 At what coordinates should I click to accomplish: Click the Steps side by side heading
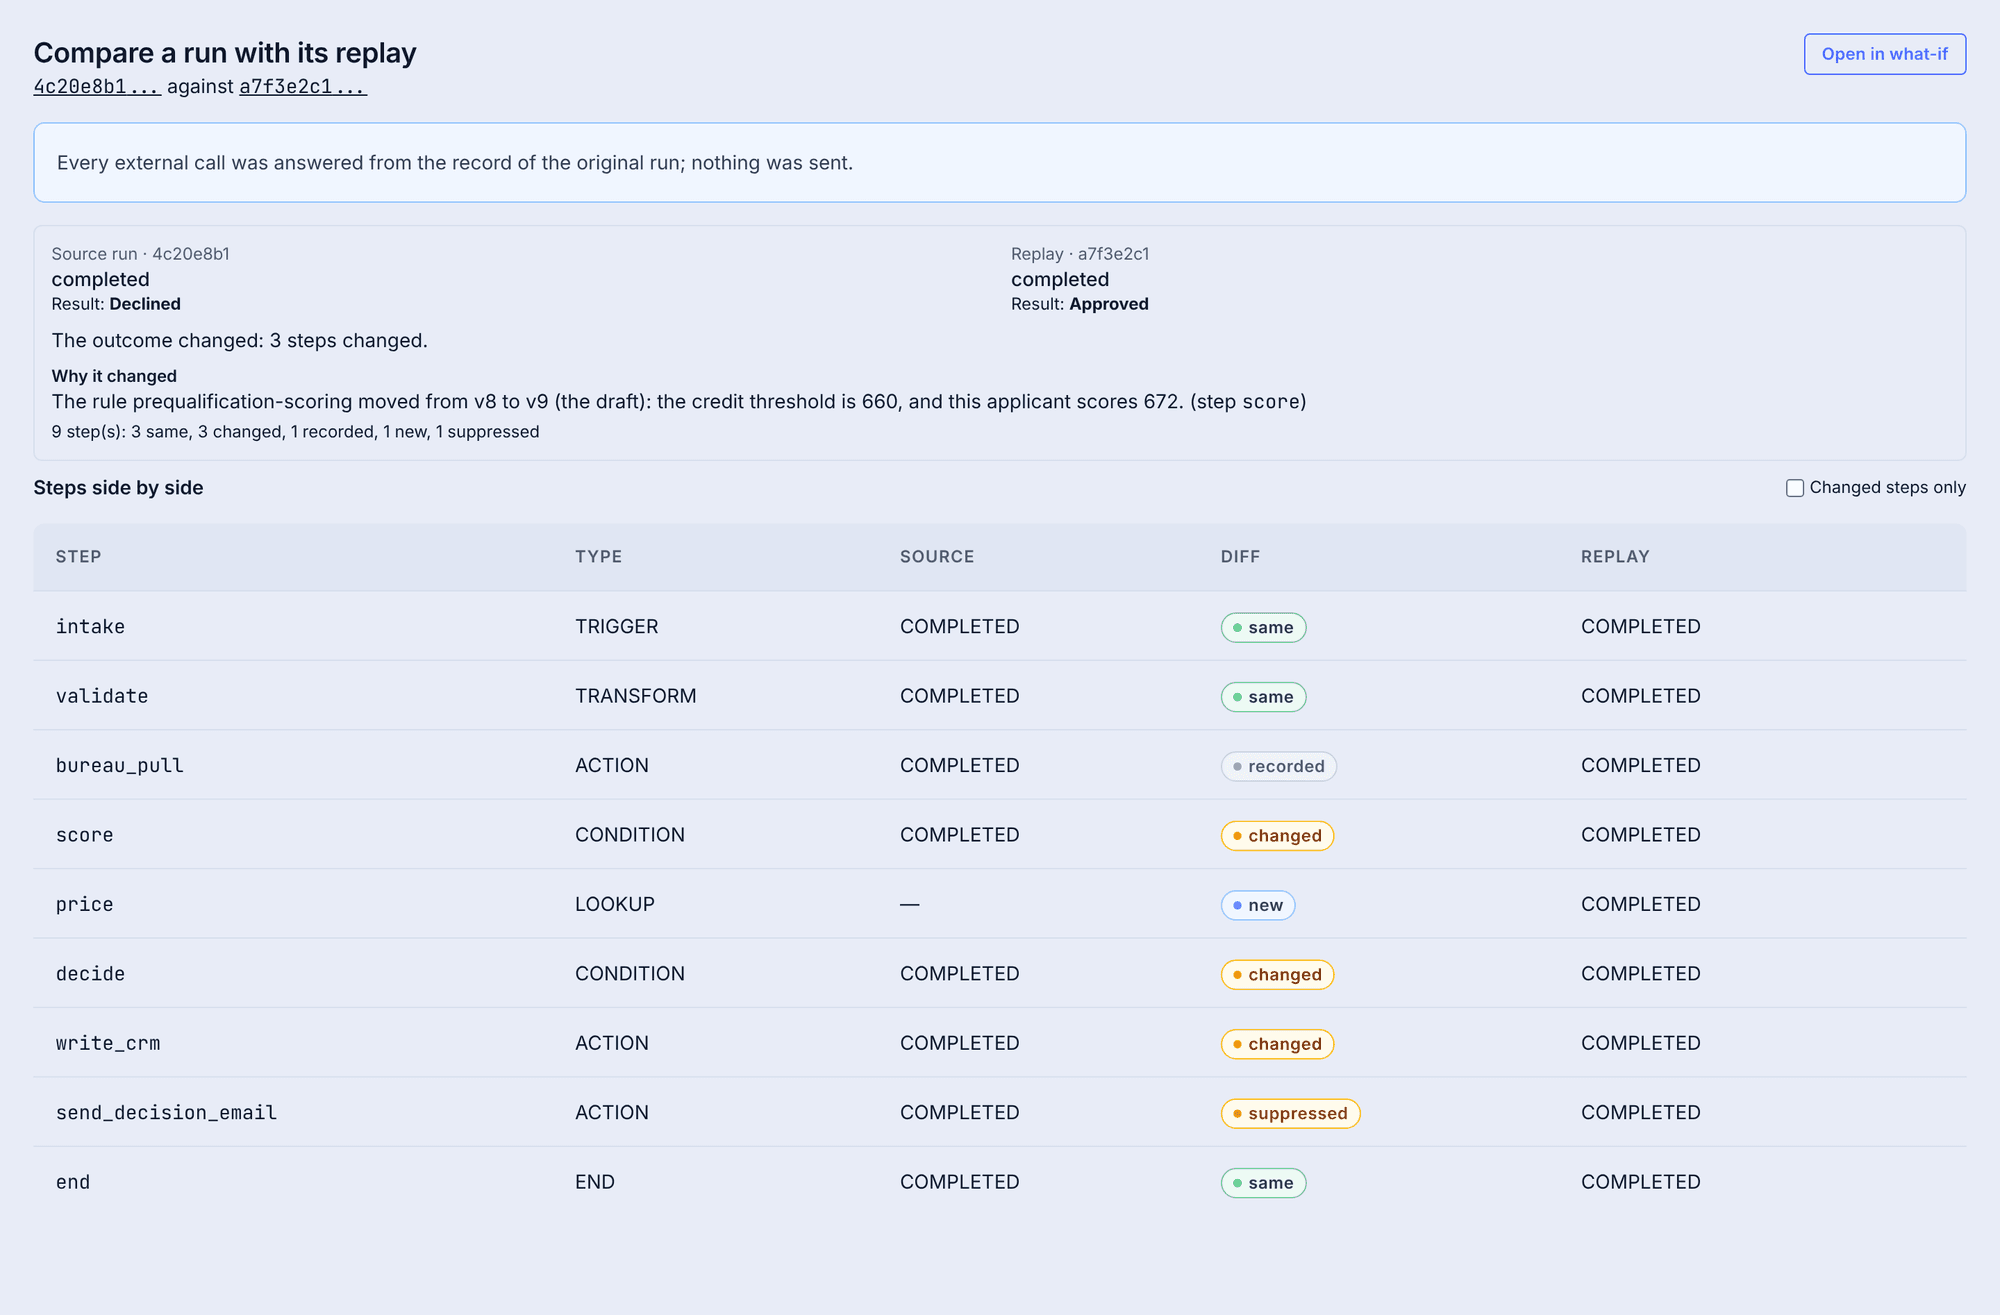coord(118,488)
